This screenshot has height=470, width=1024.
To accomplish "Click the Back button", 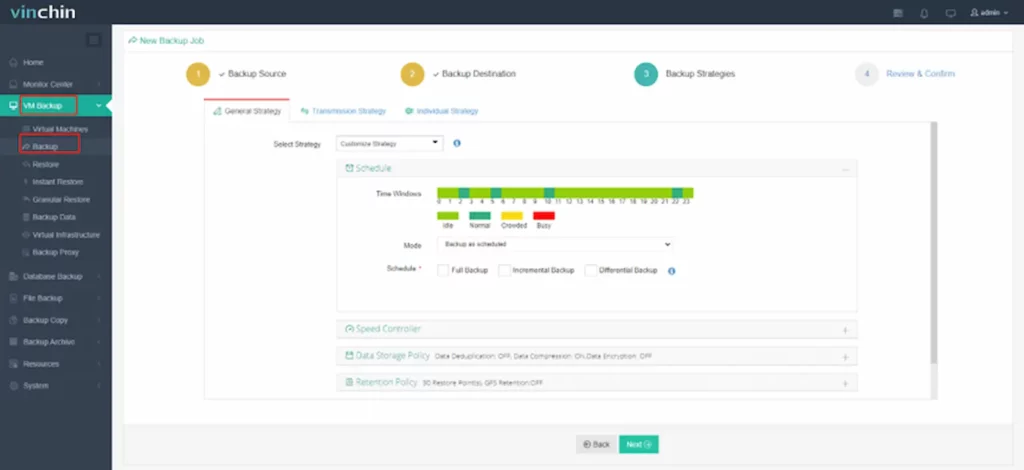I will point(596,445).
